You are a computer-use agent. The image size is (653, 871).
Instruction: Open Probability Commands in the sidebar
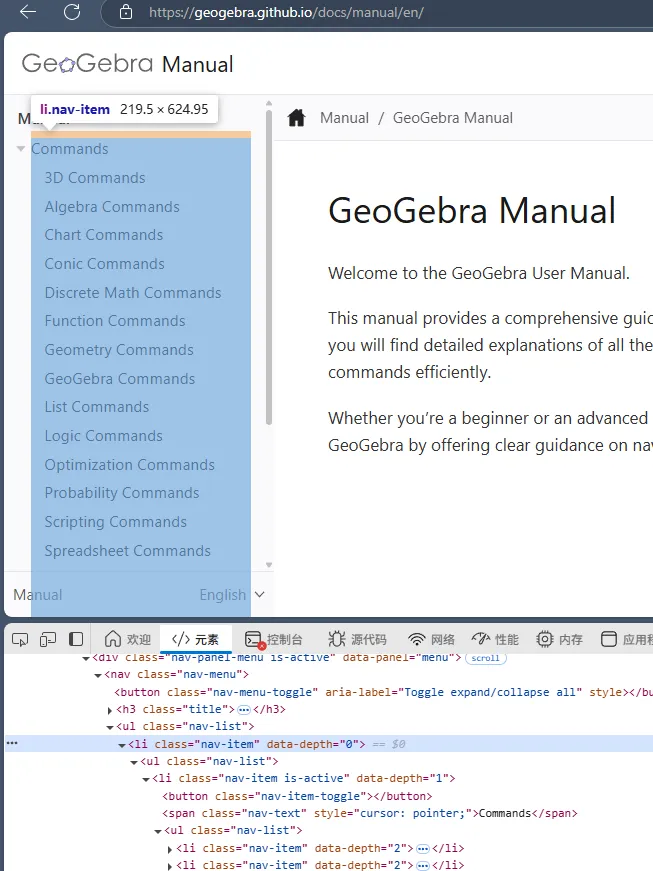122,493
